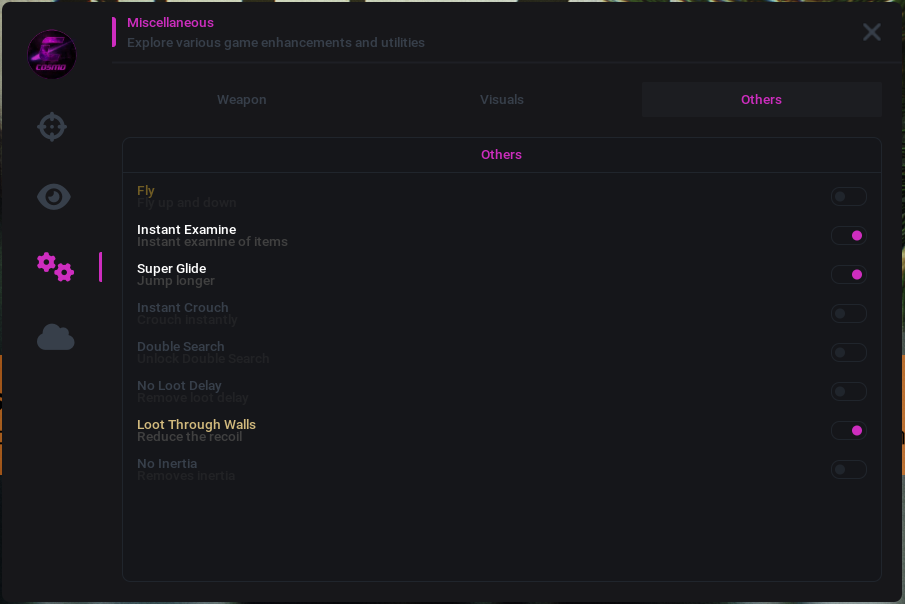Switch to the Visuals tab

coord(502,99)
